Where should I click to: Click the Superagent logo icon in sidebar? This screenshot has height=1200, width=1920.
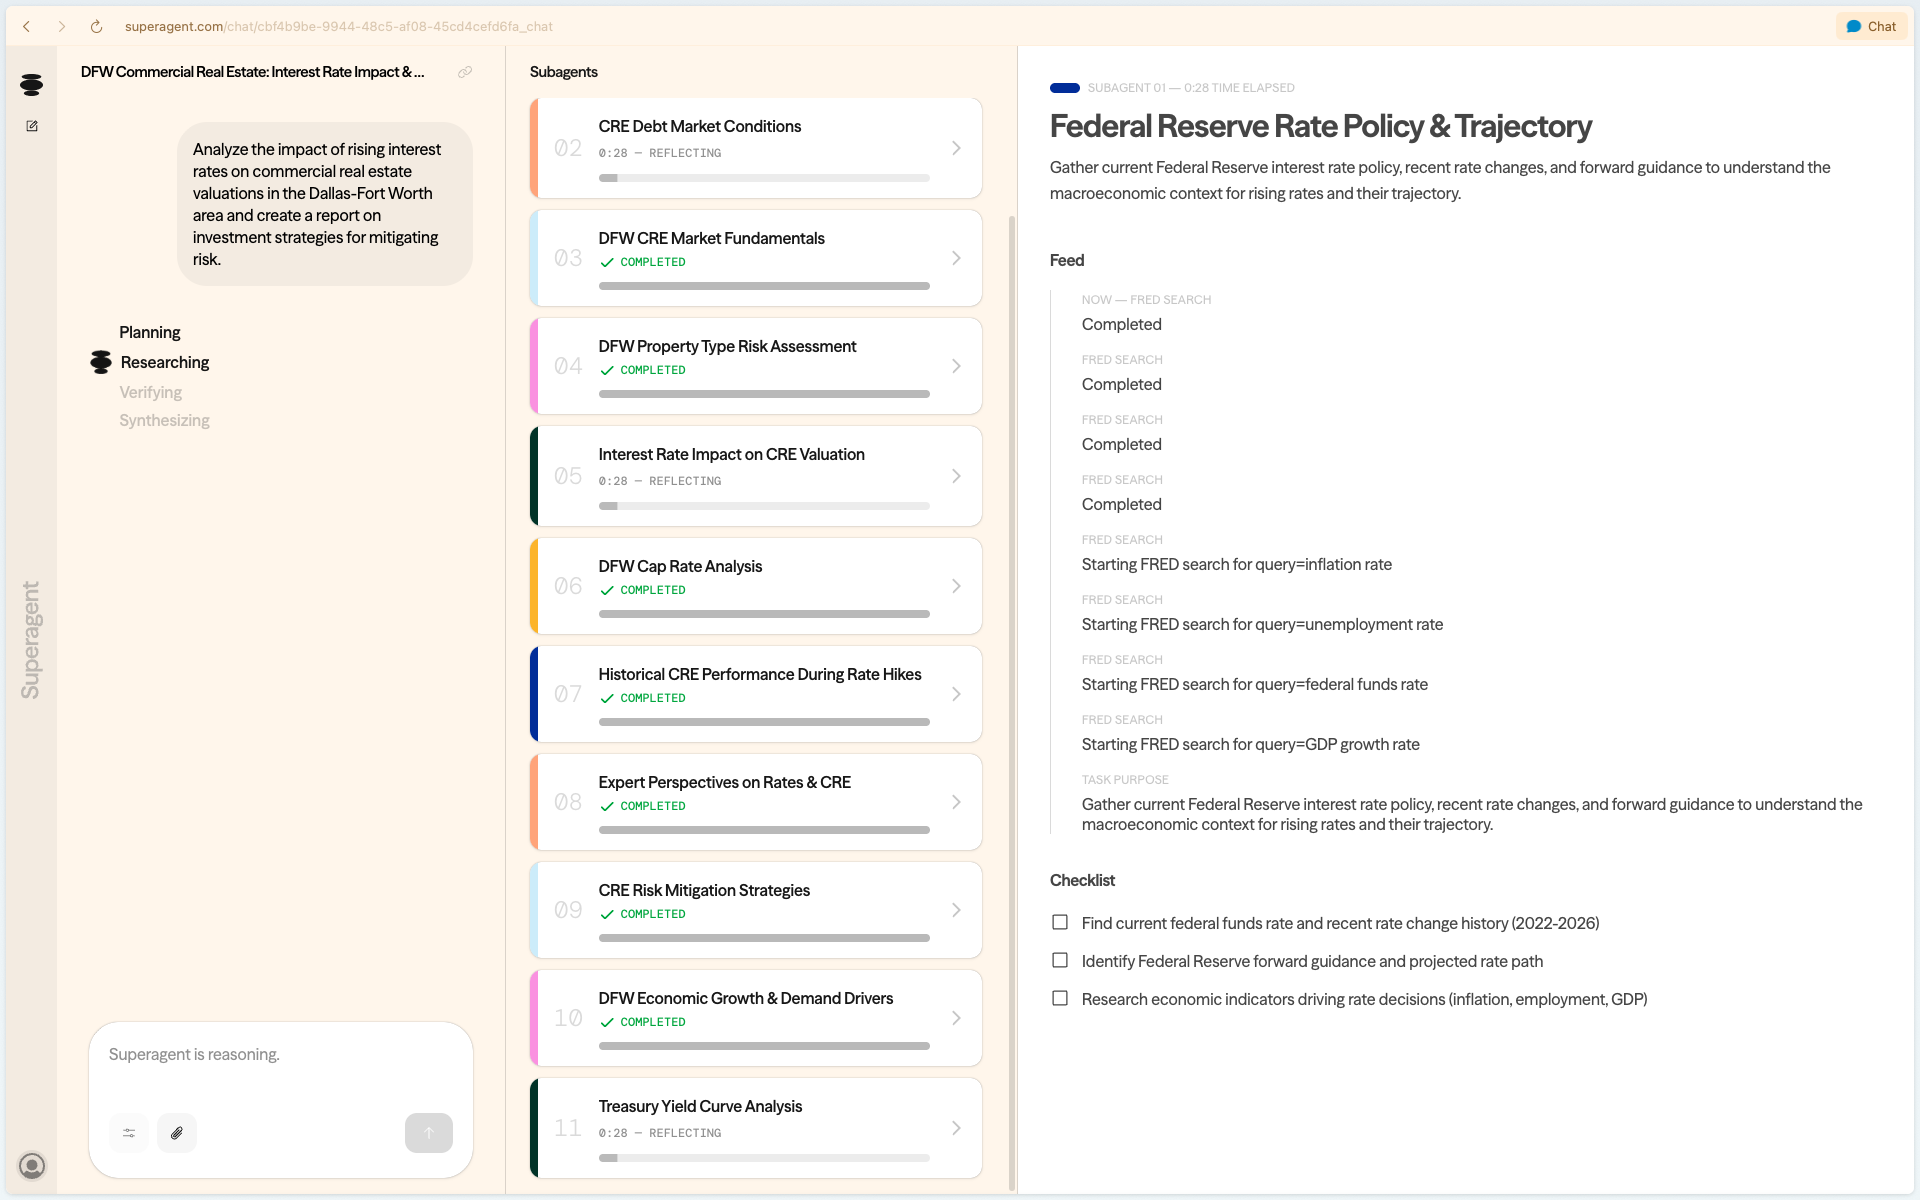(31, 85)
